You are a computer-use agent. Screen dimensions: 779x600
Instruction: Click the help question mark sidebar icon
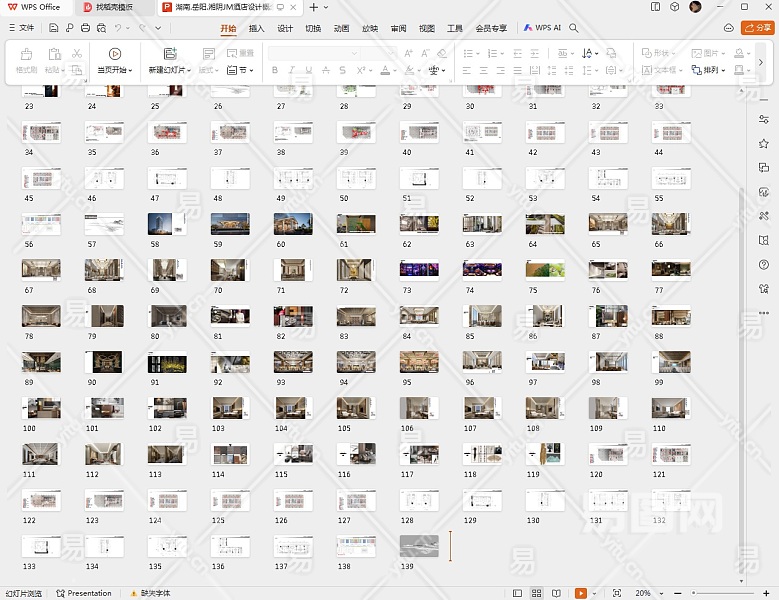764,264
